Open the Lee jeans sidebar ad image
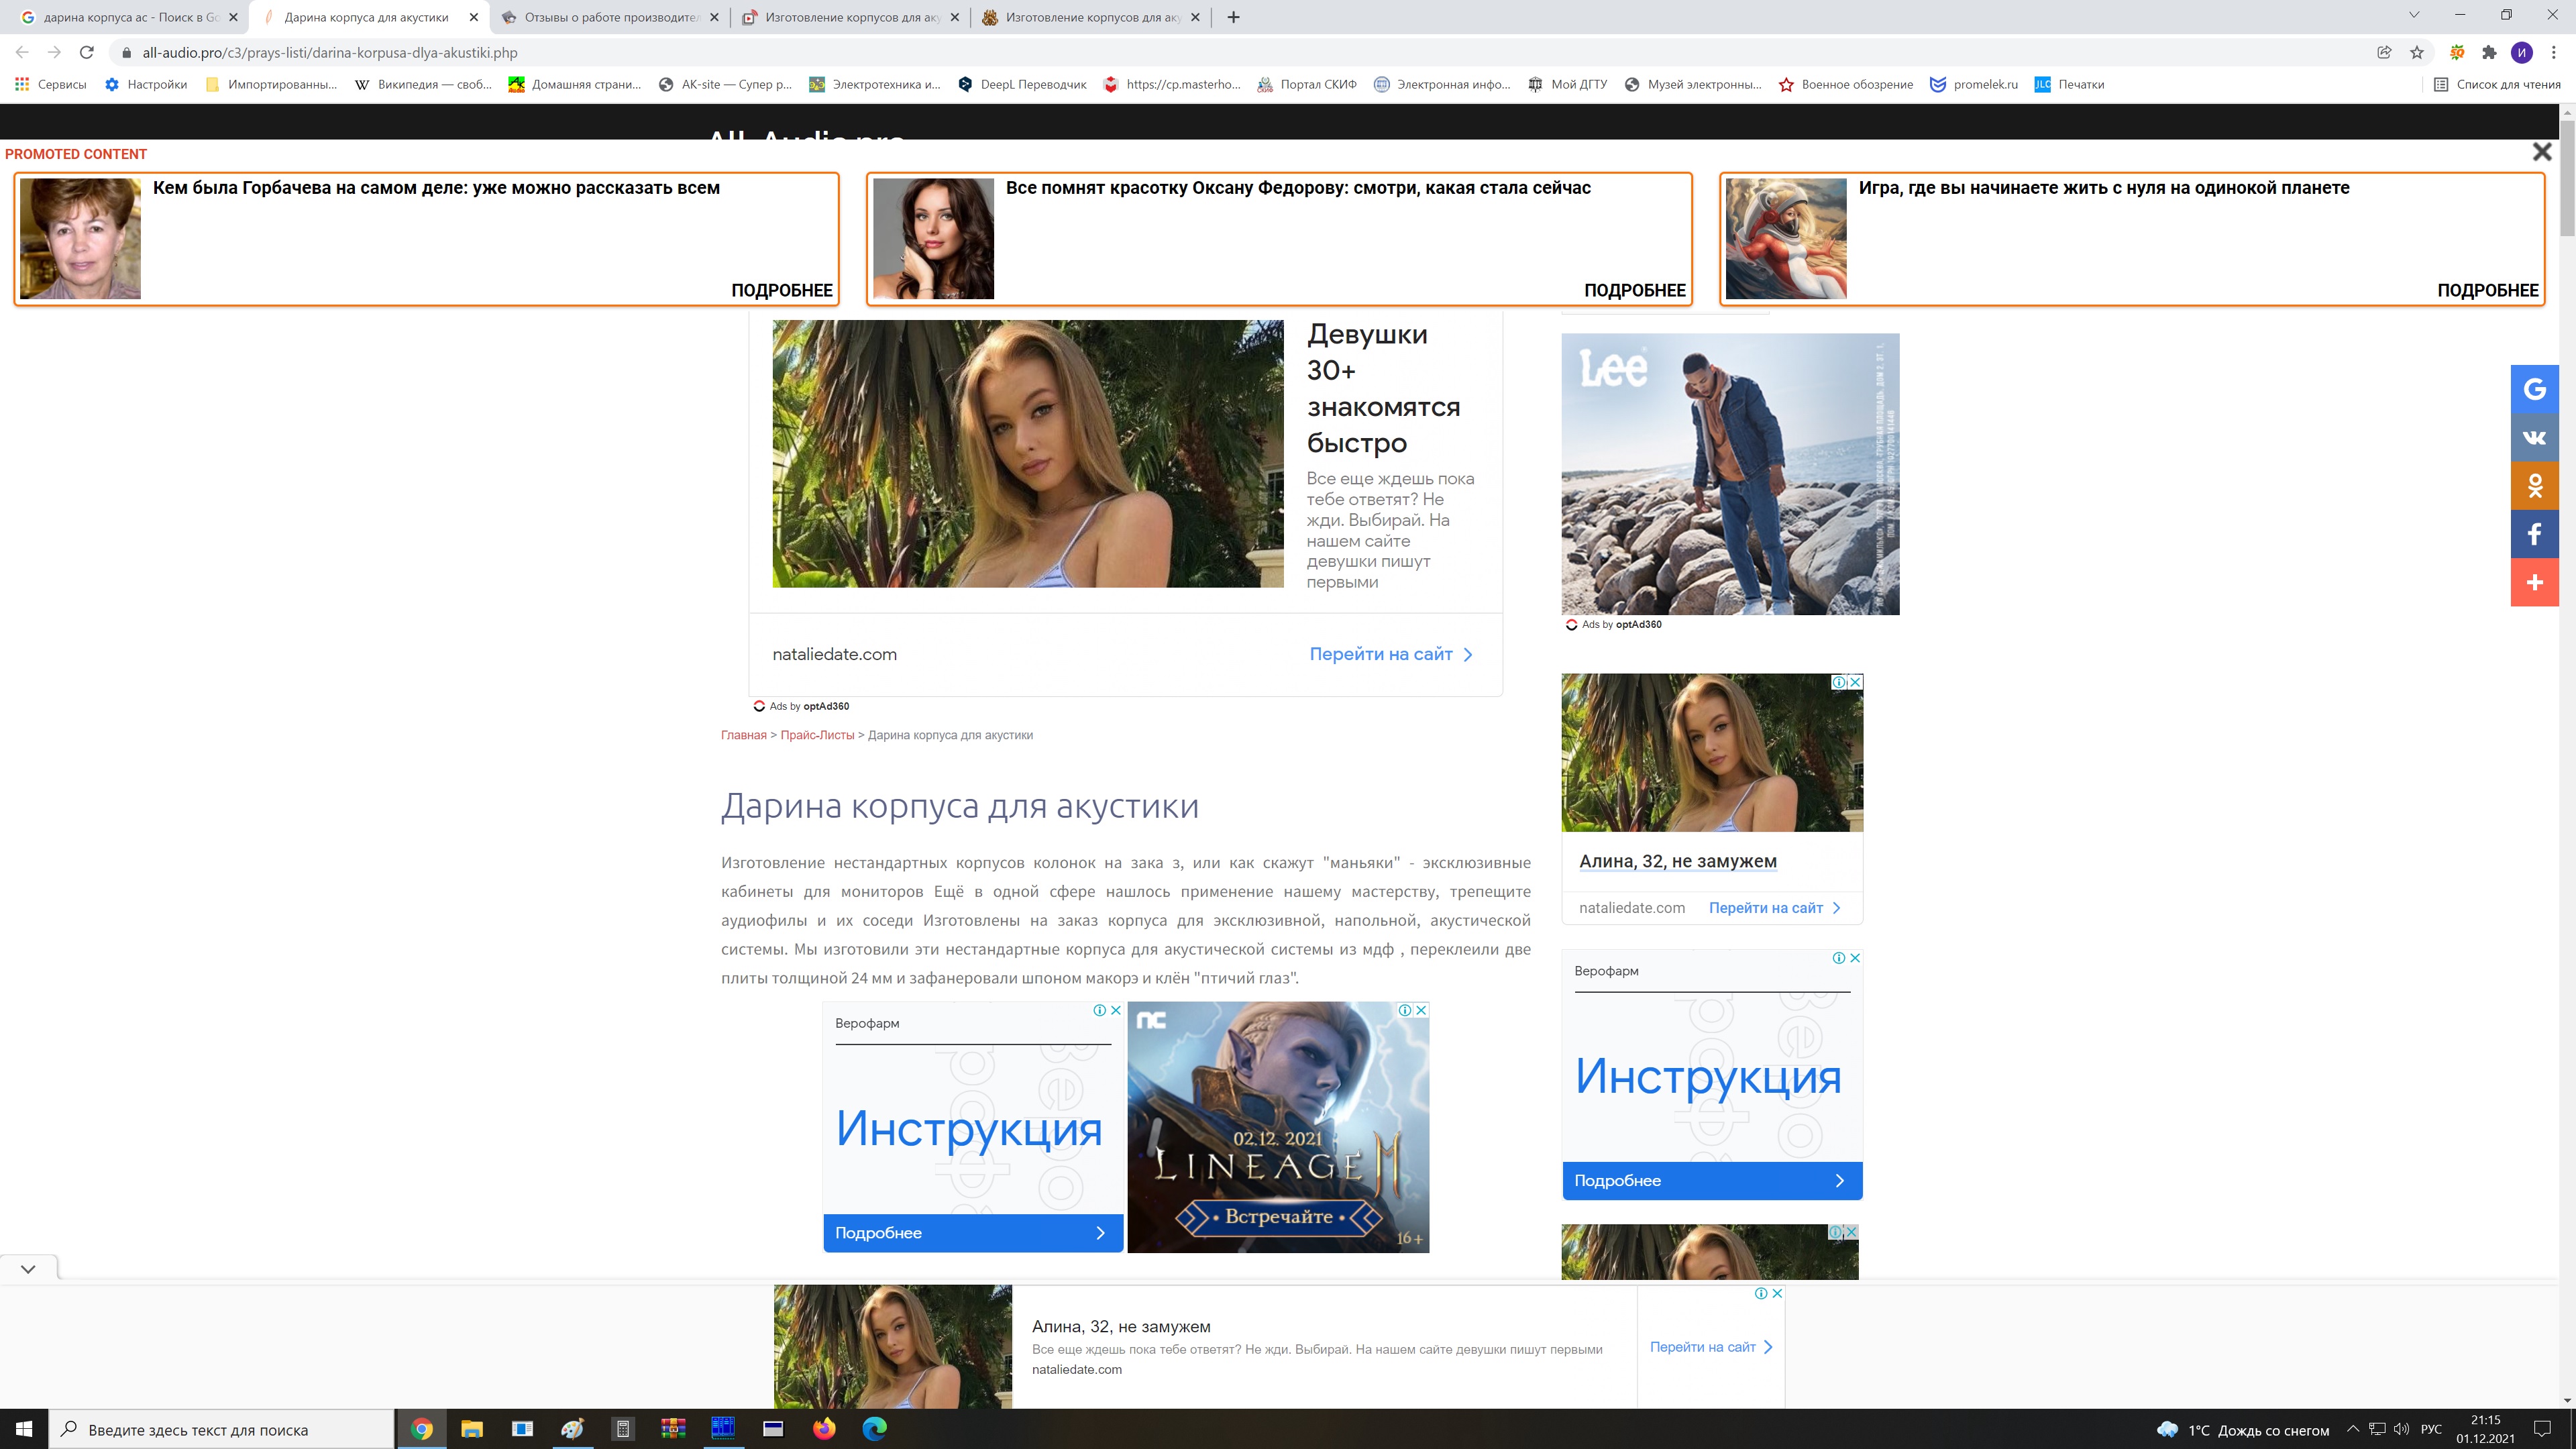Viewport: 2576px width, 1449px height. (x=1730, y=474)
